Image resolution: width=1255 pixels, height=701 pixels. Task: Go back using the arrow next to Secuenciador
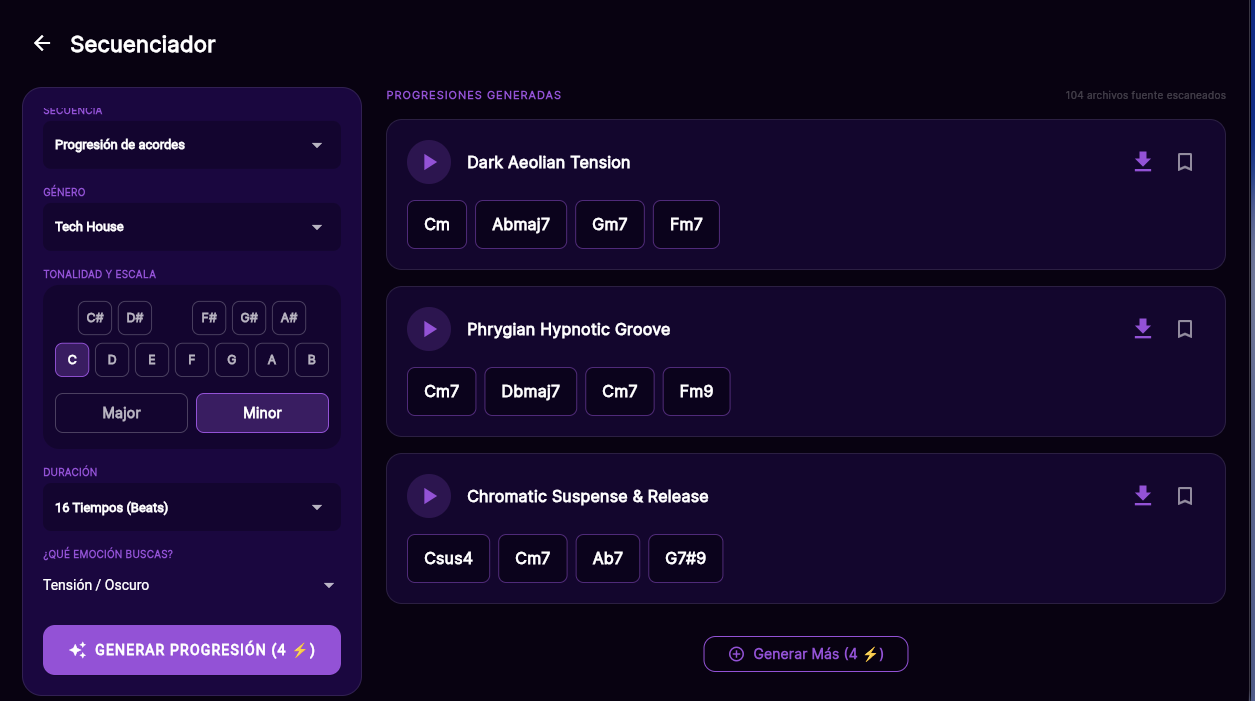(x=41, y=43)
